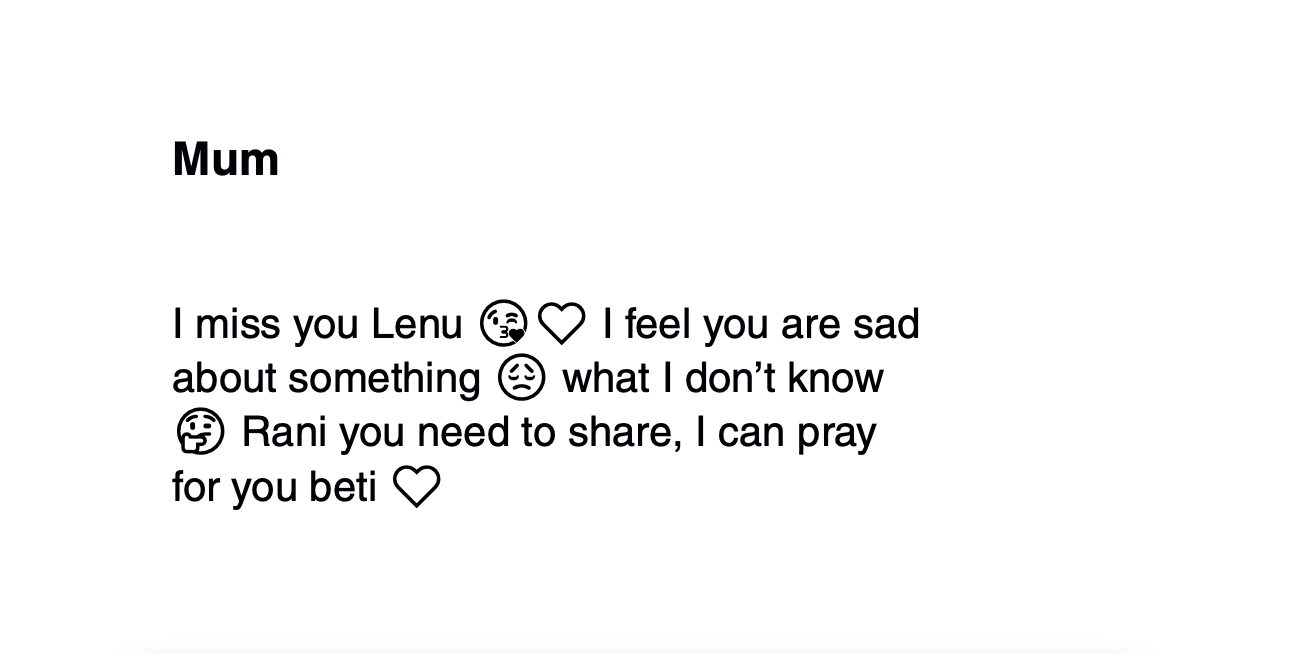Screen dimensions: 1299x654
Task: Click the name 'Lenu' in the message
Action: coord(416,324)
